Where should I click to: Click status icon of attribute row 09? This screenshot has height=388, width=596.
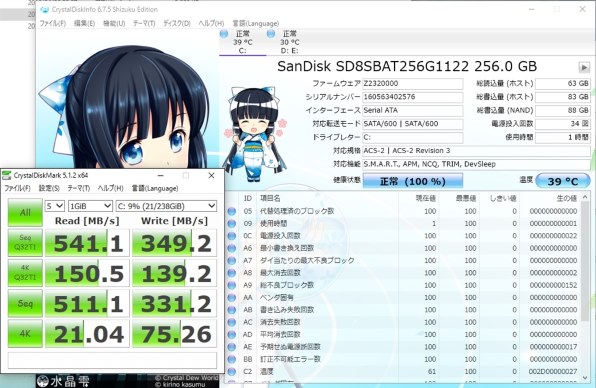coord(231,223)
